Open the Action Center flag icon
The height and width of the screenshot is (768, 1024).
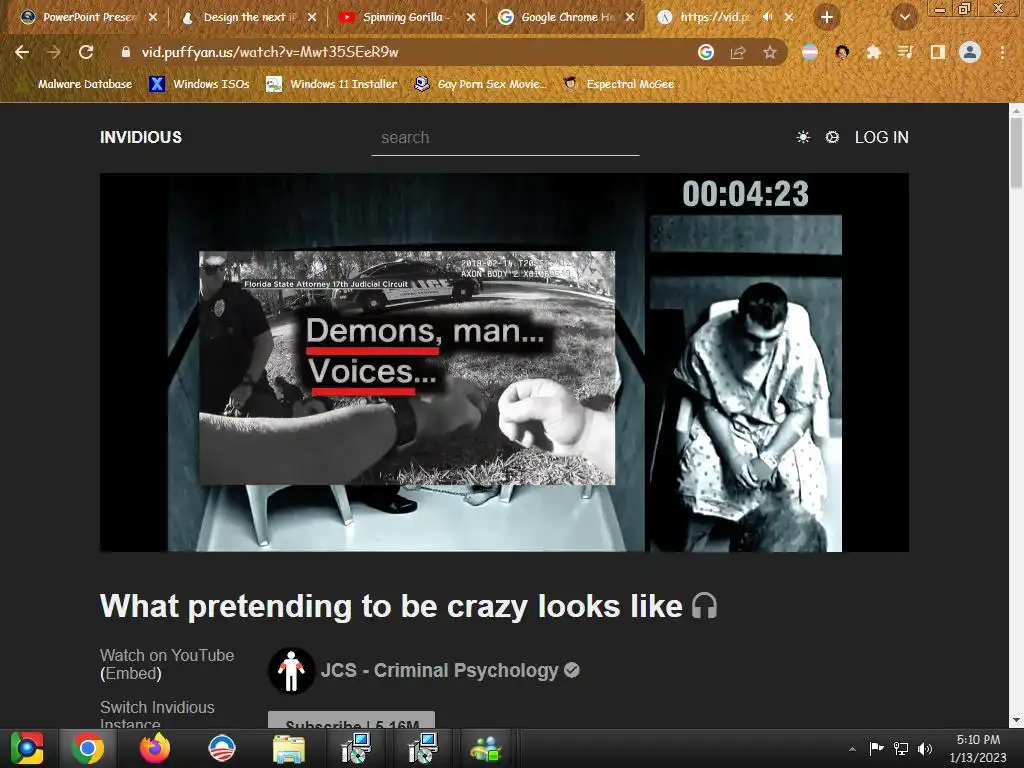[x=876, y=748]
